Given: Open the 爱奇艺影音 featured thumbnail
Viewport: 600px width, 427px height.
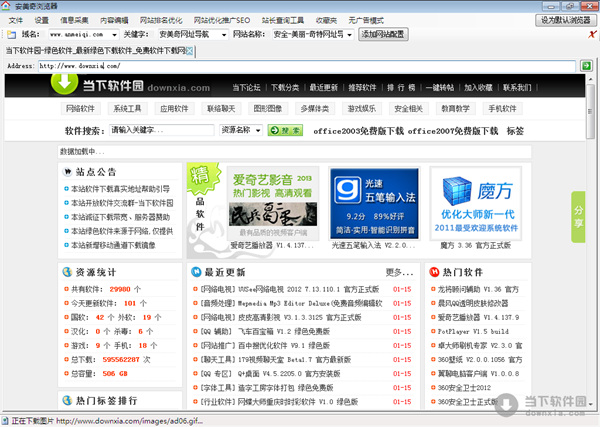Looking at the screenshot, I should 273,203.
